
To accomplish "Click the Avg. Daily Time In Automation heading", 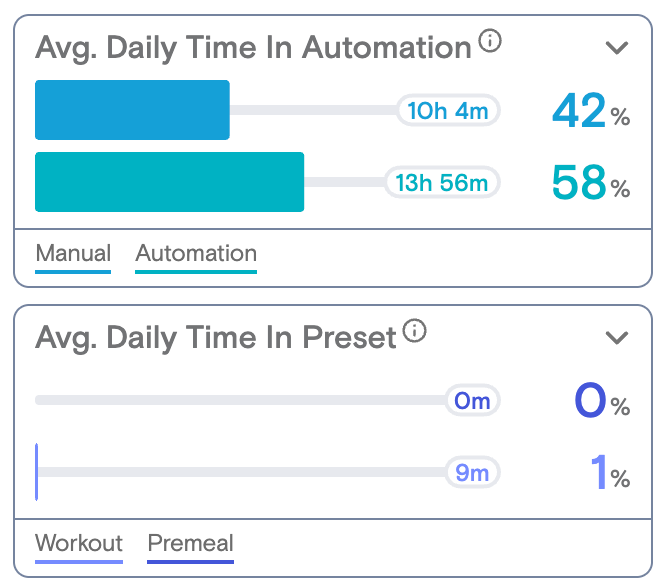I will tap(253, 47).
